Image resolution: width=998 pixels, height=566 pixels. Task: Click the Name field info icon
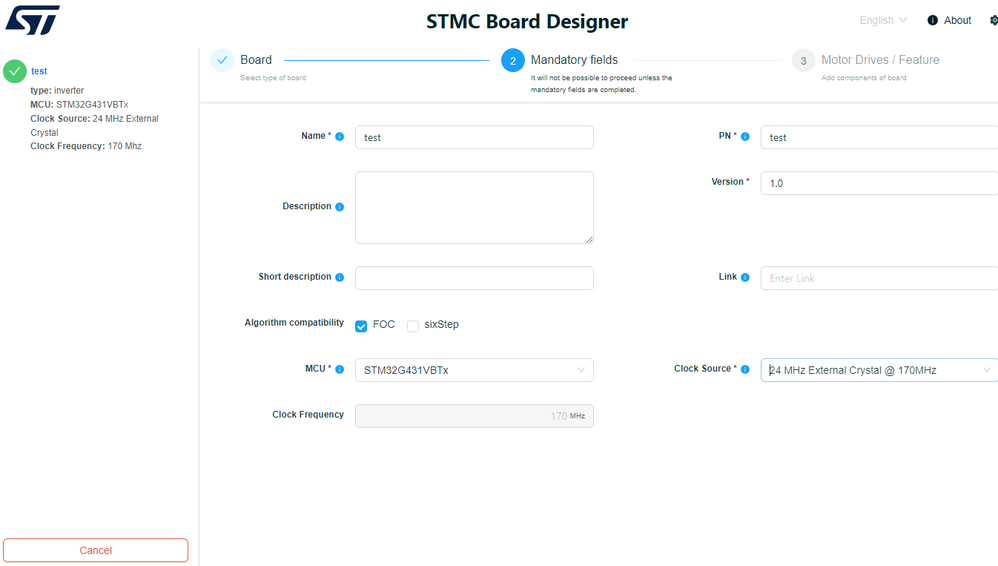[x=339, y=136]
